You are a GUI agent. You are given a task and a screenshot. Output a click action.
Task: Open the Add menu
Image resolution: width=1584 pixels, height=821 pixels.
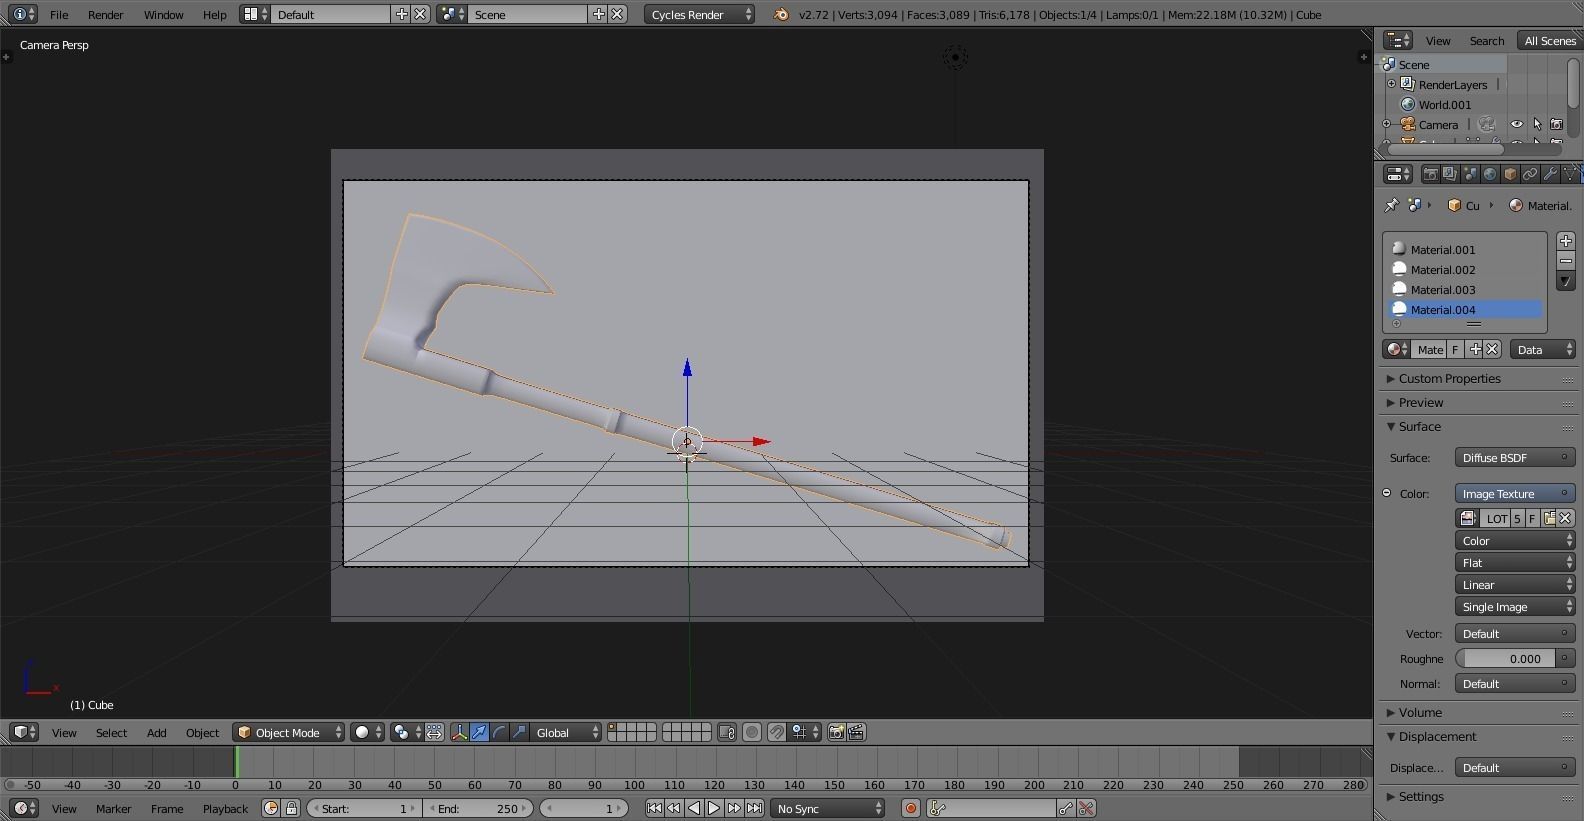[157, 733]
